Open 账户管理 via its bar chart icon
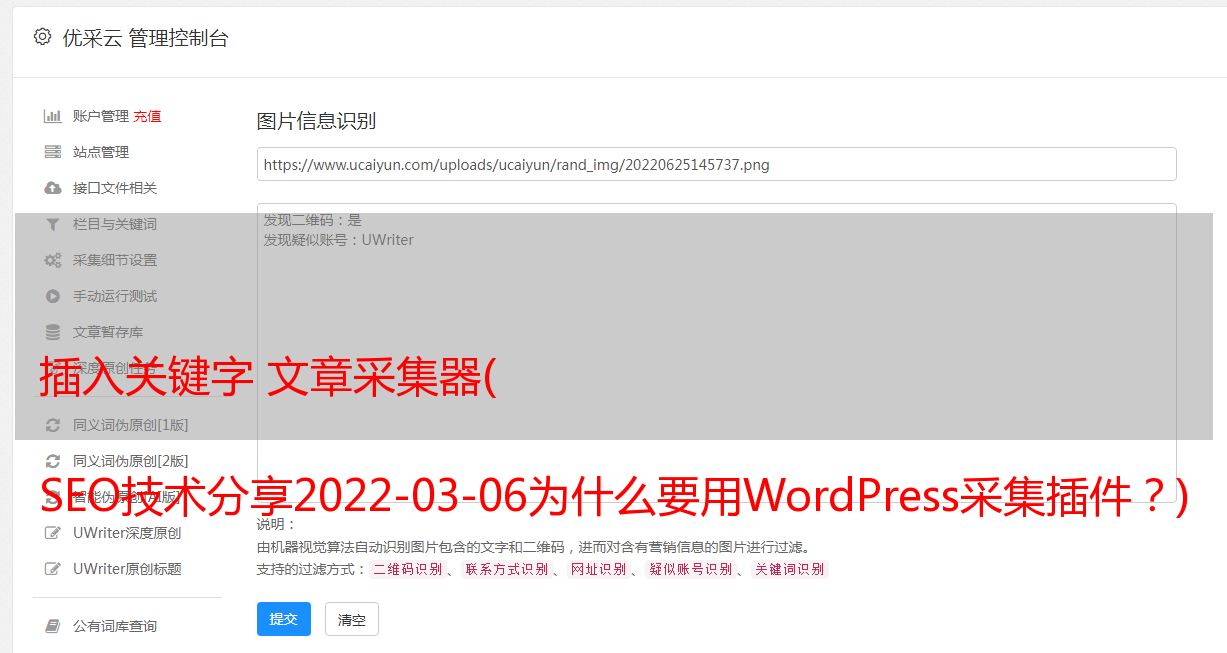Image resolution: width=1227 pixels, height=653 pixels. 53,116
